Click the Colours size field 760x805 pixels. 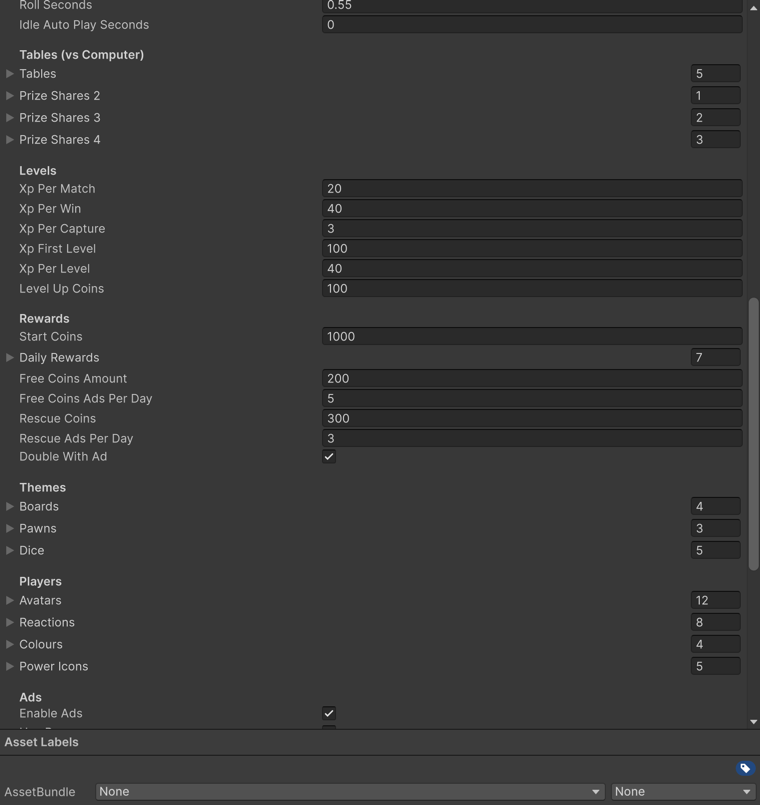(x=715, y=644)
